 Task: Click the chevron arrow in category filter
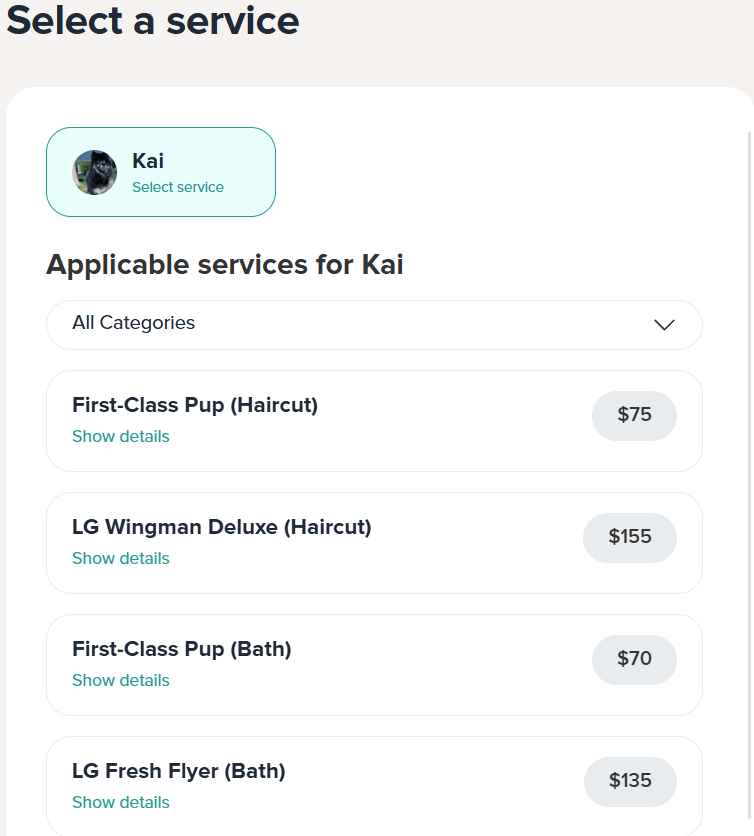[x=664, y=325]
